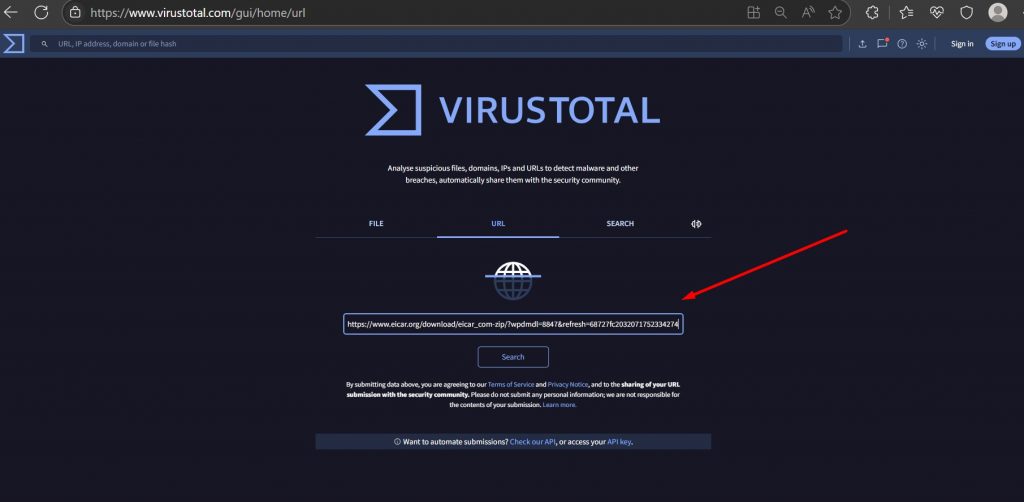Screen dimensions: 1024x502
Task: Open Privacy Notice link
Action: [568, 385]
